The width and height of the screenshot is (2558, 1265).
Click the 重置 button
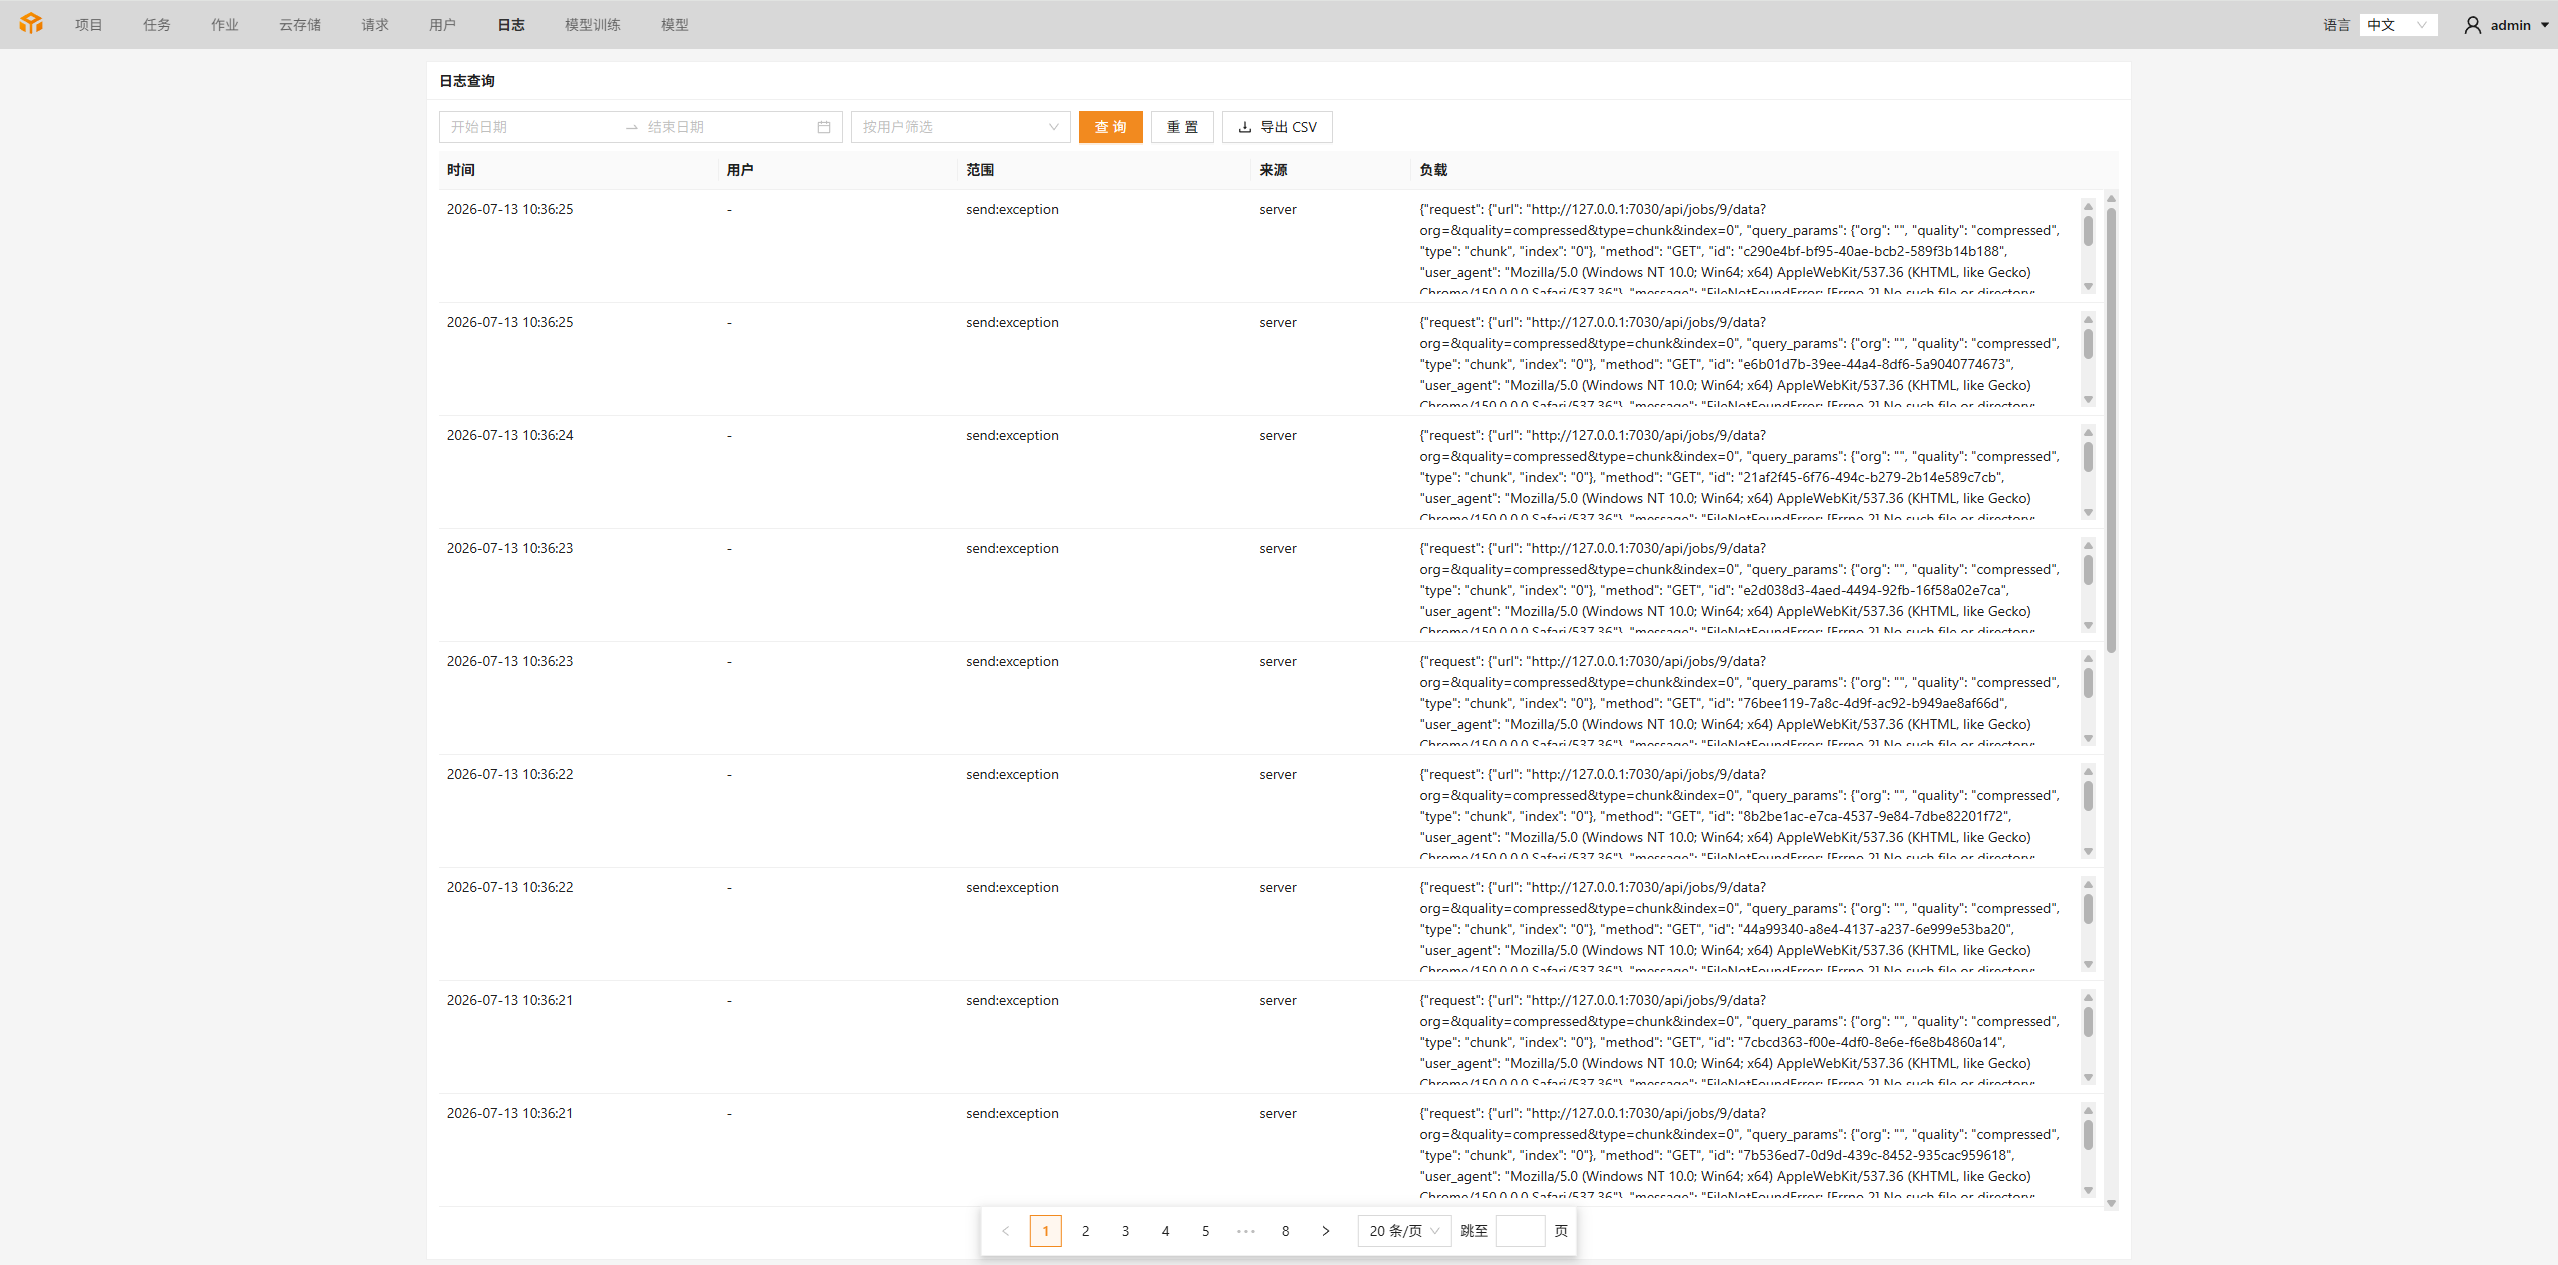[x=1182, y=127]
